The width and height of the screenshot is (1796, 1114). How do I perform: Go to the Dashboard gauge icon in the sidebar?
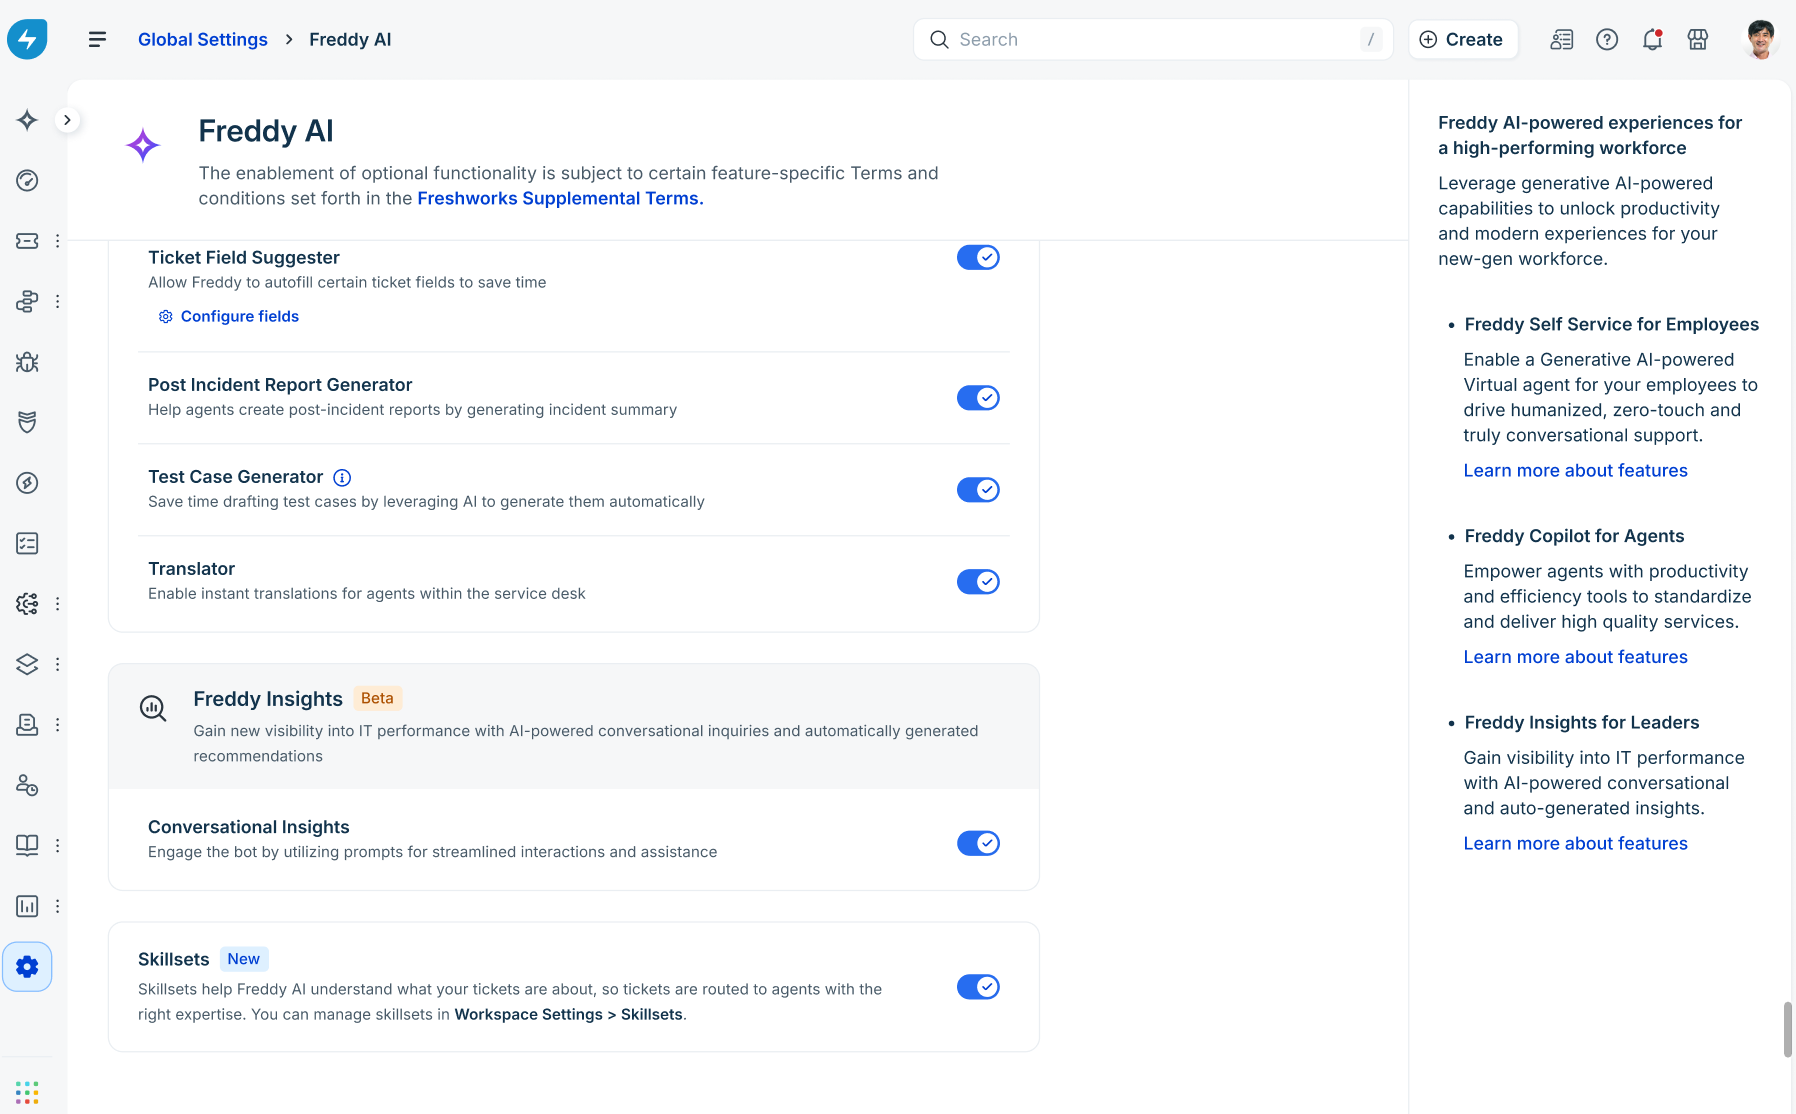[27, 180]
